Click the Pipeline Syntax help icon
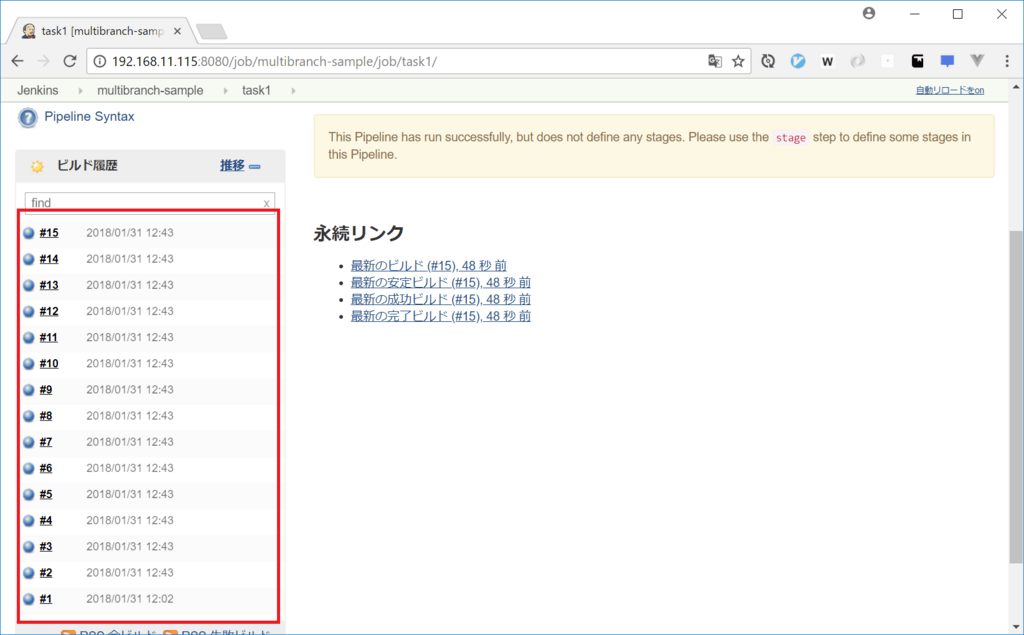The width and height of the screenshot is (1024, 635). (x=28, y=118)
